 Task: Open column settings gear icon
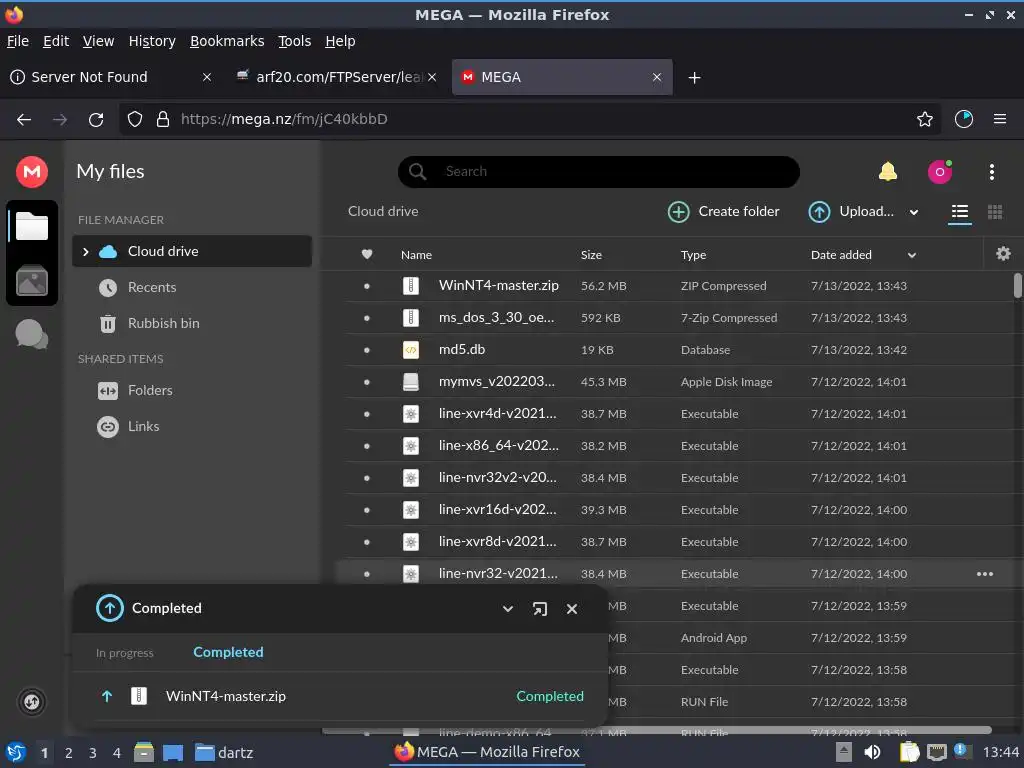pyautogui.click(x=1003, y=253)
